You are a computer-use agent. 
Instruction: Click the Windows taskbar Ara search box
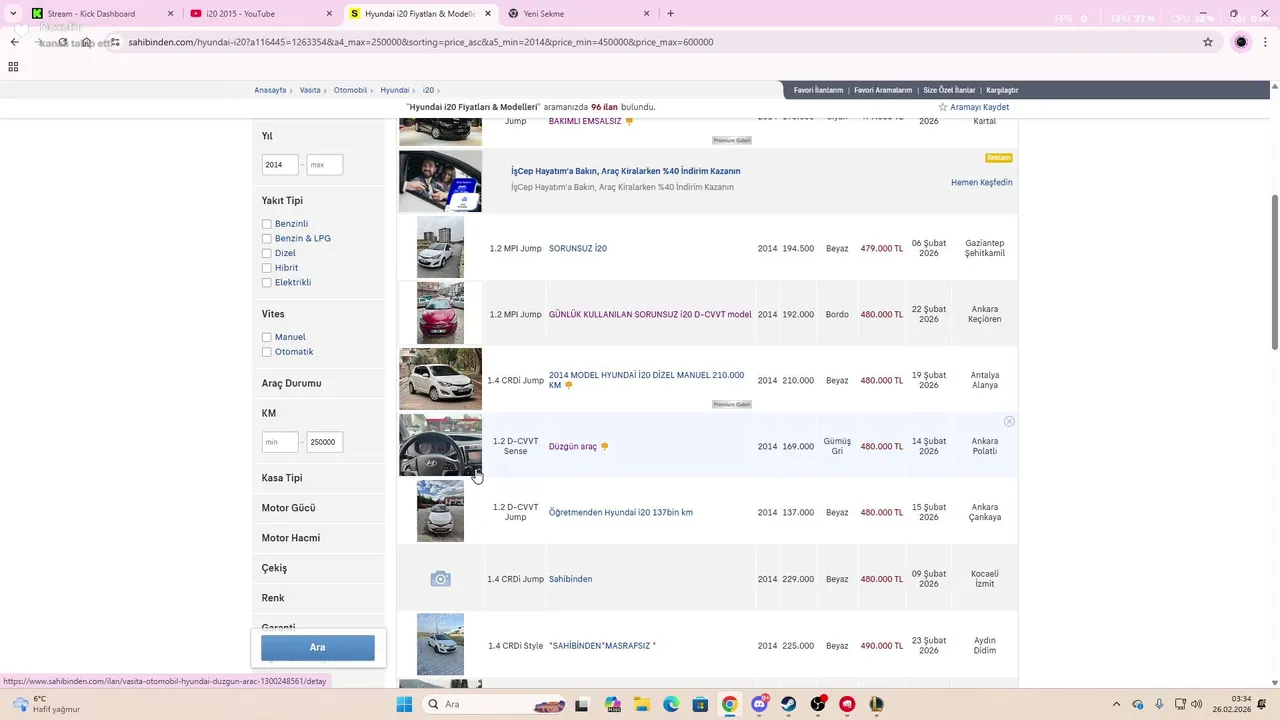coord(496,704)
